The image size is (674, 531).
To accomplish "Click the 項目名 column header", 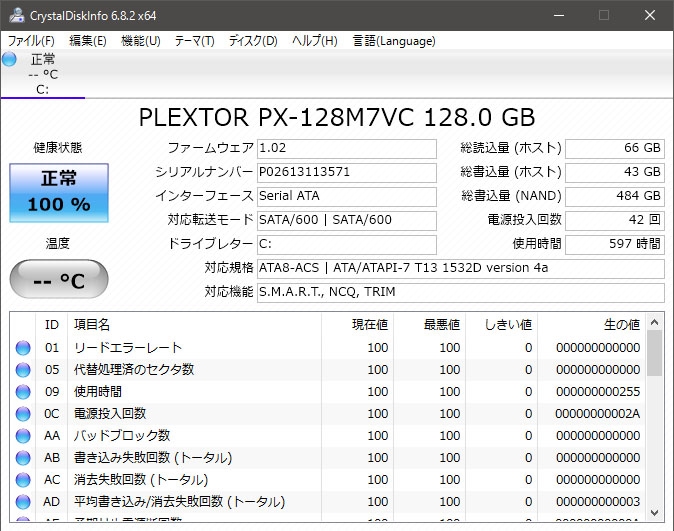I will pyautogui.click(x=194, y=325).
